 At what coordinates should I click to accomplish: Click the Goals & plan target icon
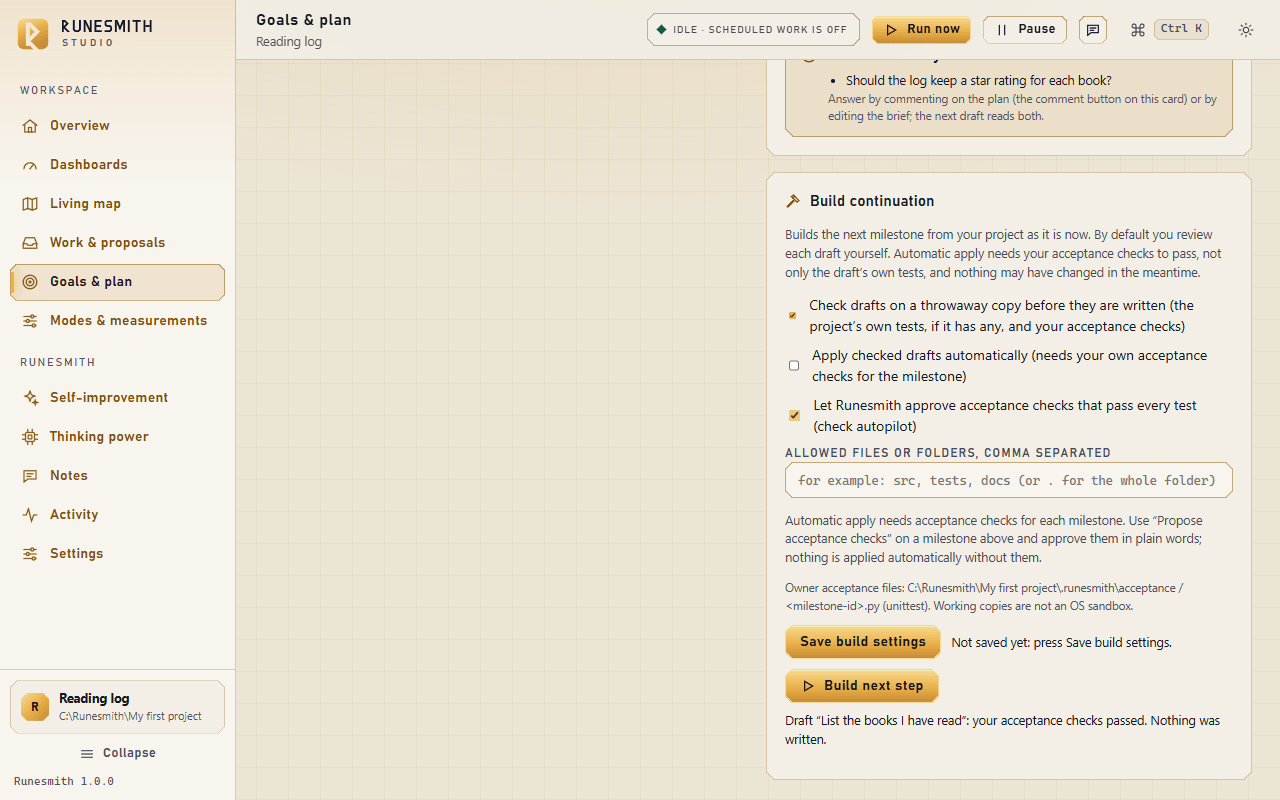(x=30, y=281)
